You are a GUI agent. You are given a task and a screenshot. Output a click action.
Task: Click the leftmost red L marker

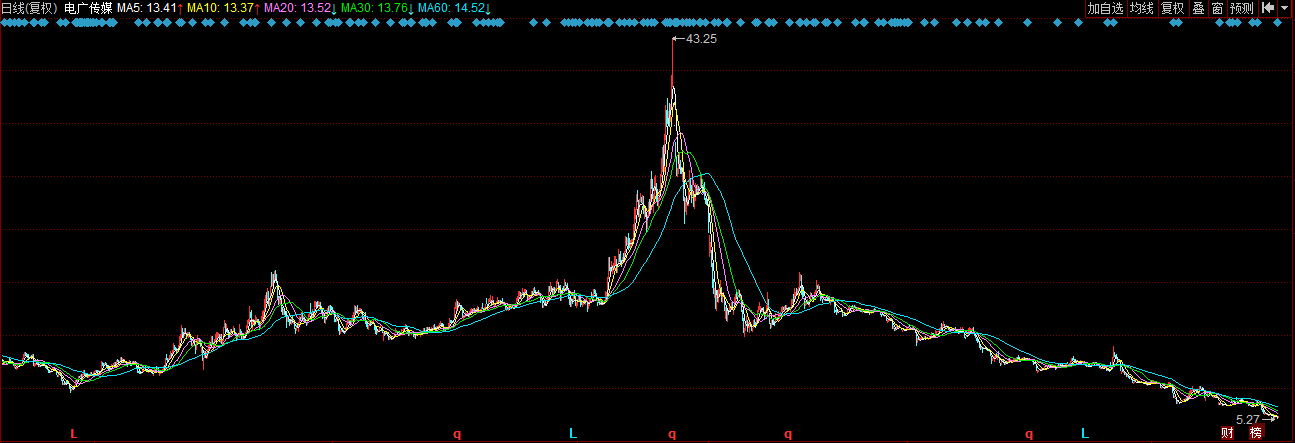(73, 434)
